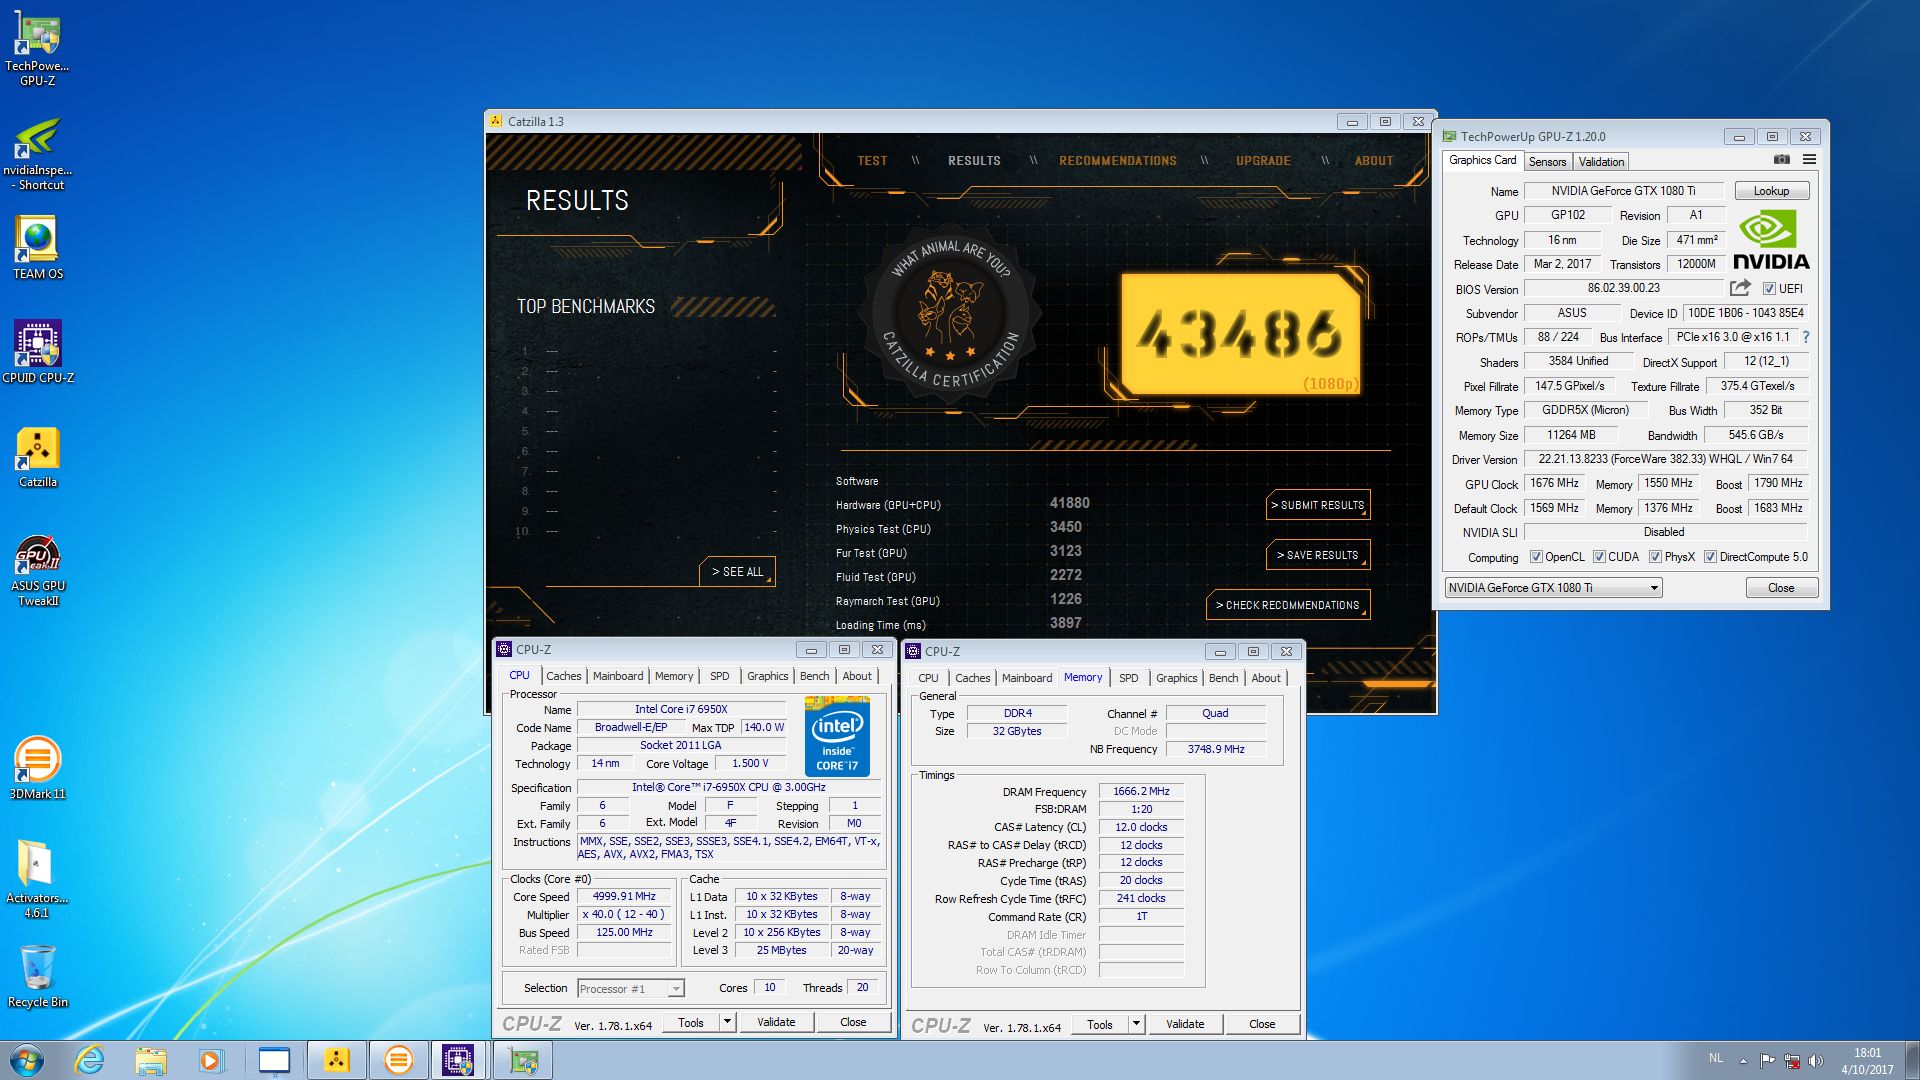
Task: Show hidden tray icons arrow
Action: click(1743, 1061)
